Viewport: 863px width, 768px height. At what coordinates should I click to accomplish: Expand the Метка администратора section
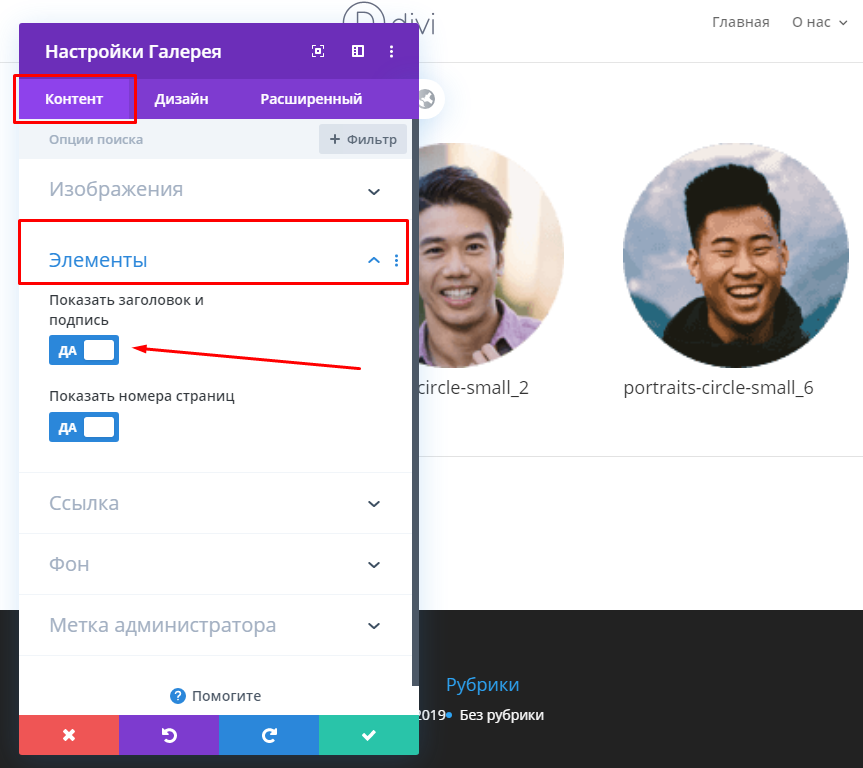pos(373,626)
